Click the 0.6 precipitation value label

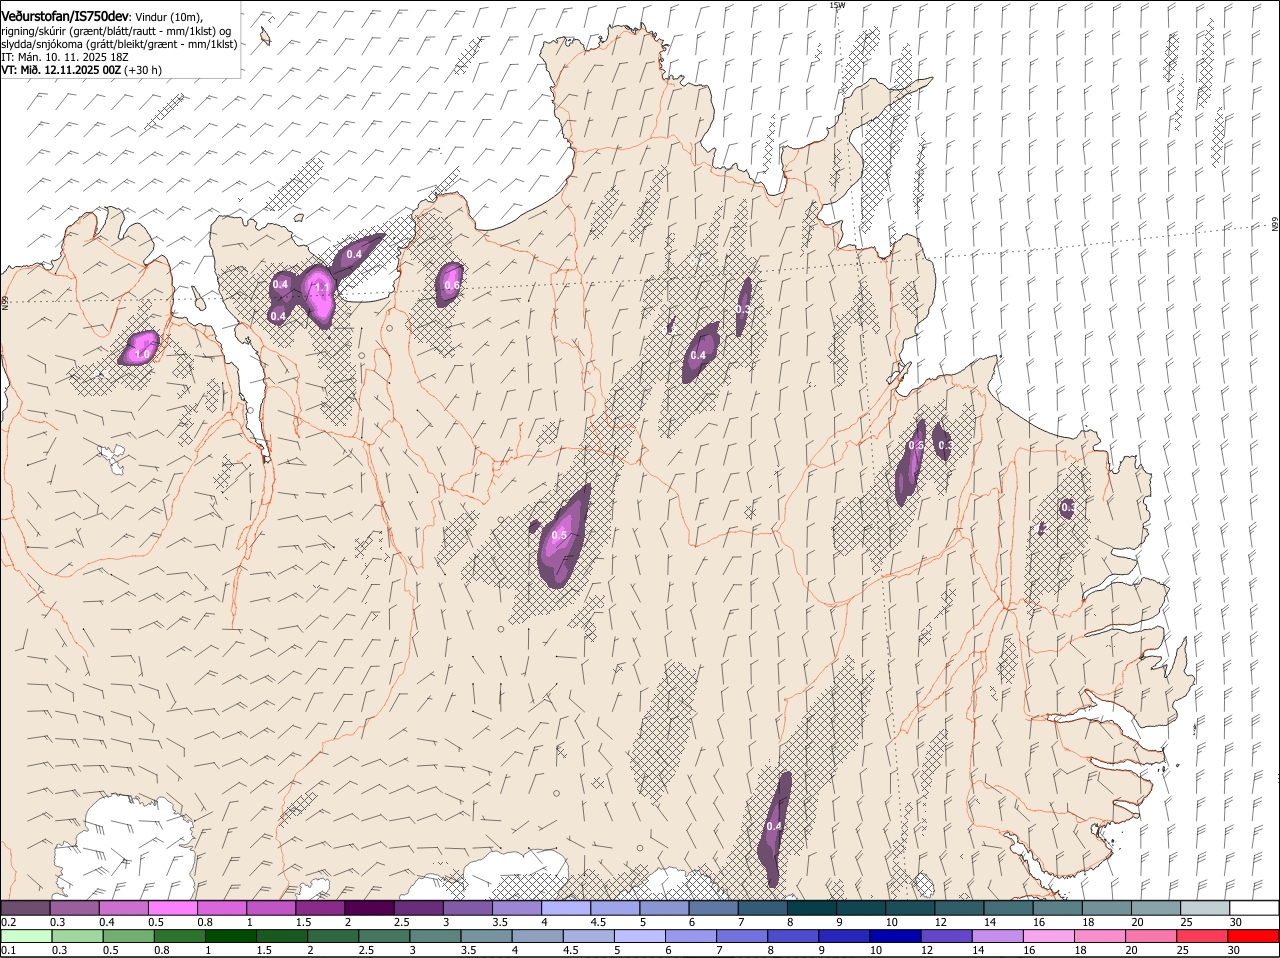pos(451,285)
